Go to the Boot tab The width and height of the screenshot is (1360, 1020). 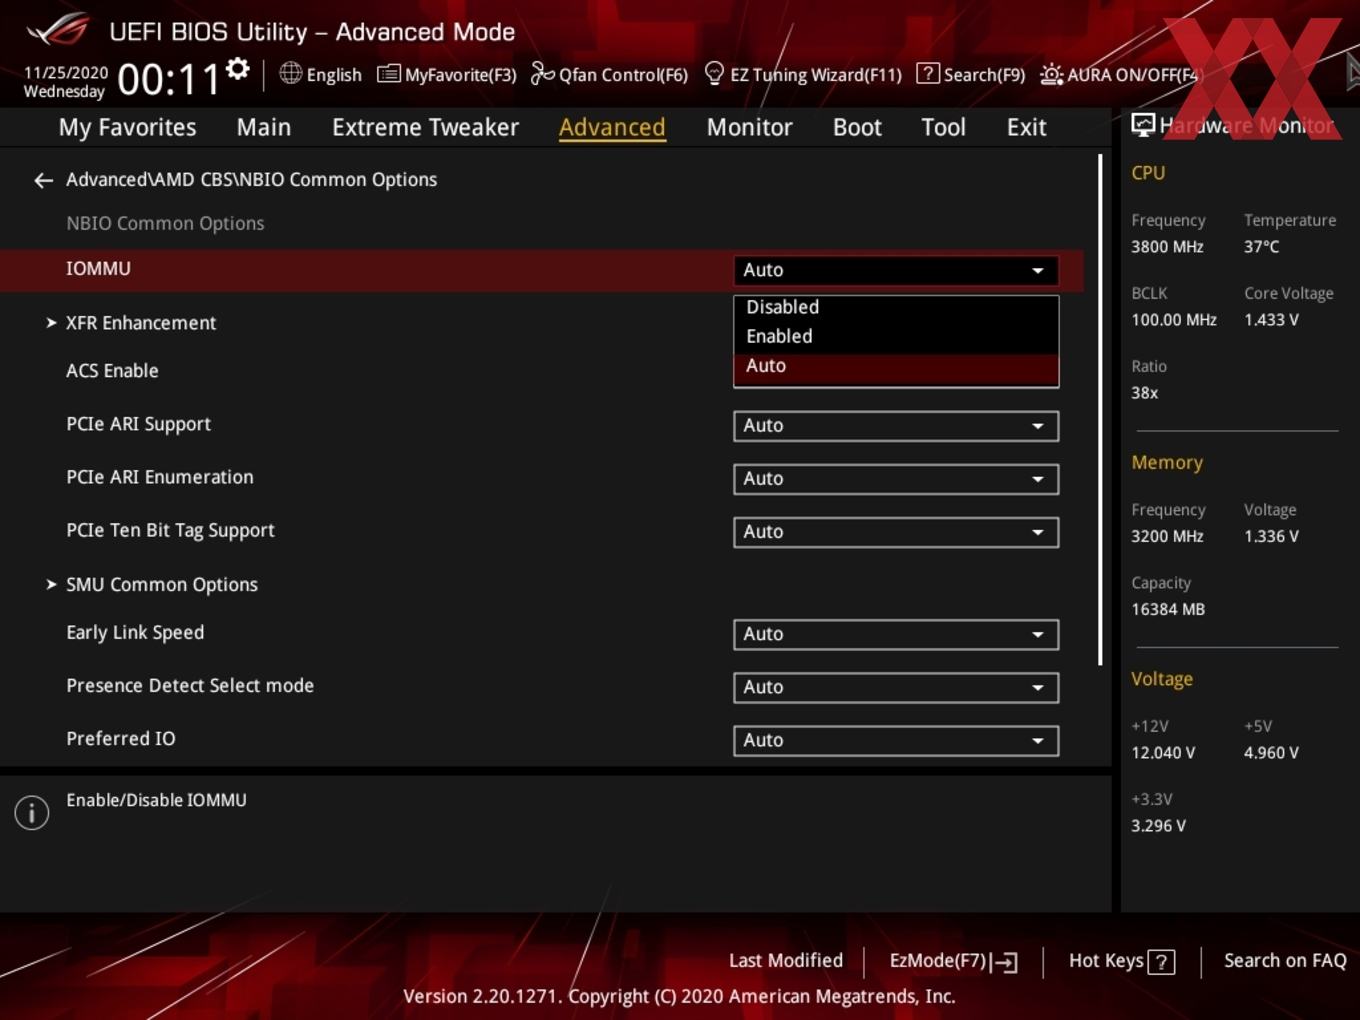pyautogui.click(x=857, y=128)
